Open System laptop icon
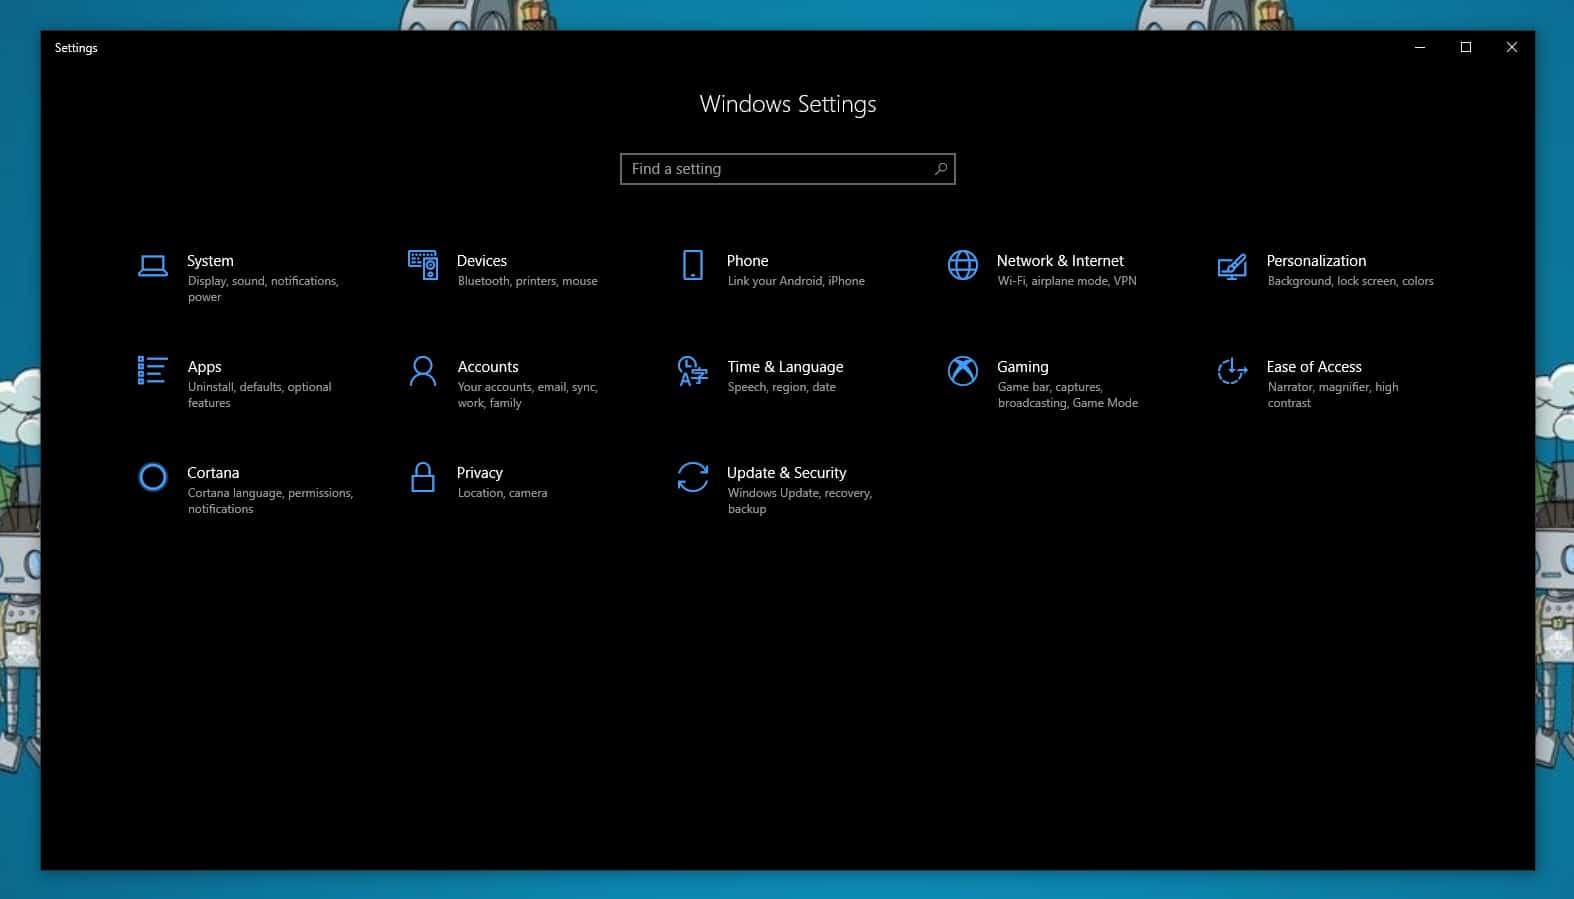Screen dimensions: 1574x899 point(152,266)
